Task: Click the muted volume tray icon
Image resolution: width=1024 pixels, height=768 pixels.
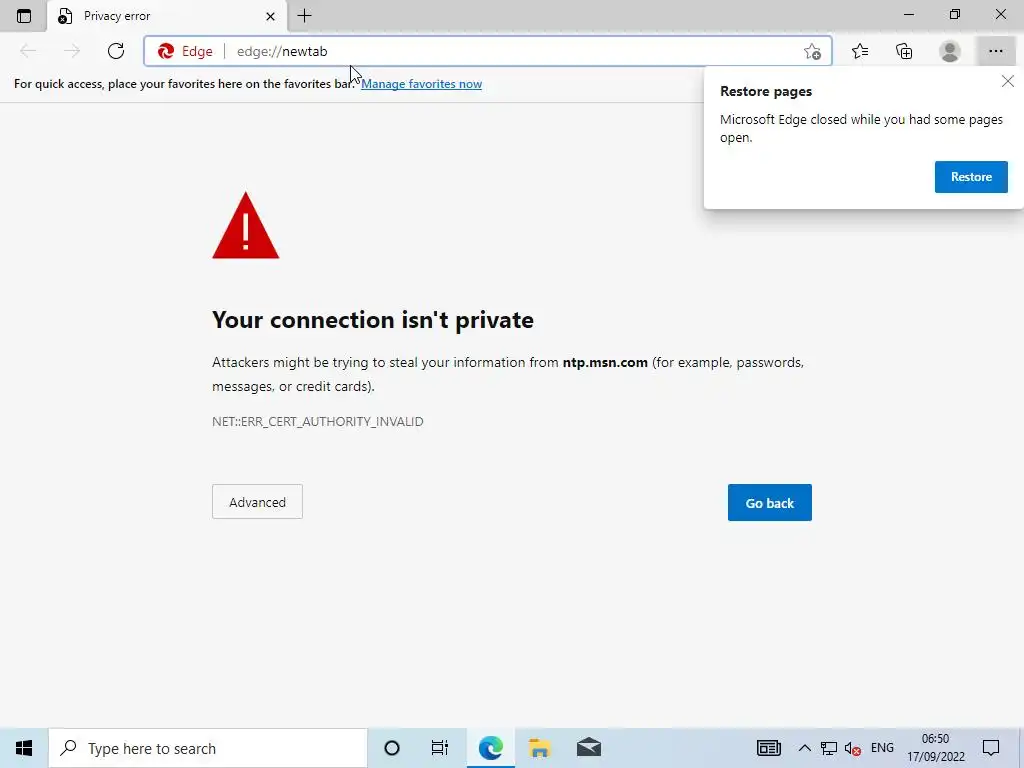Action: pyautogui.click(x=852, y=748)
